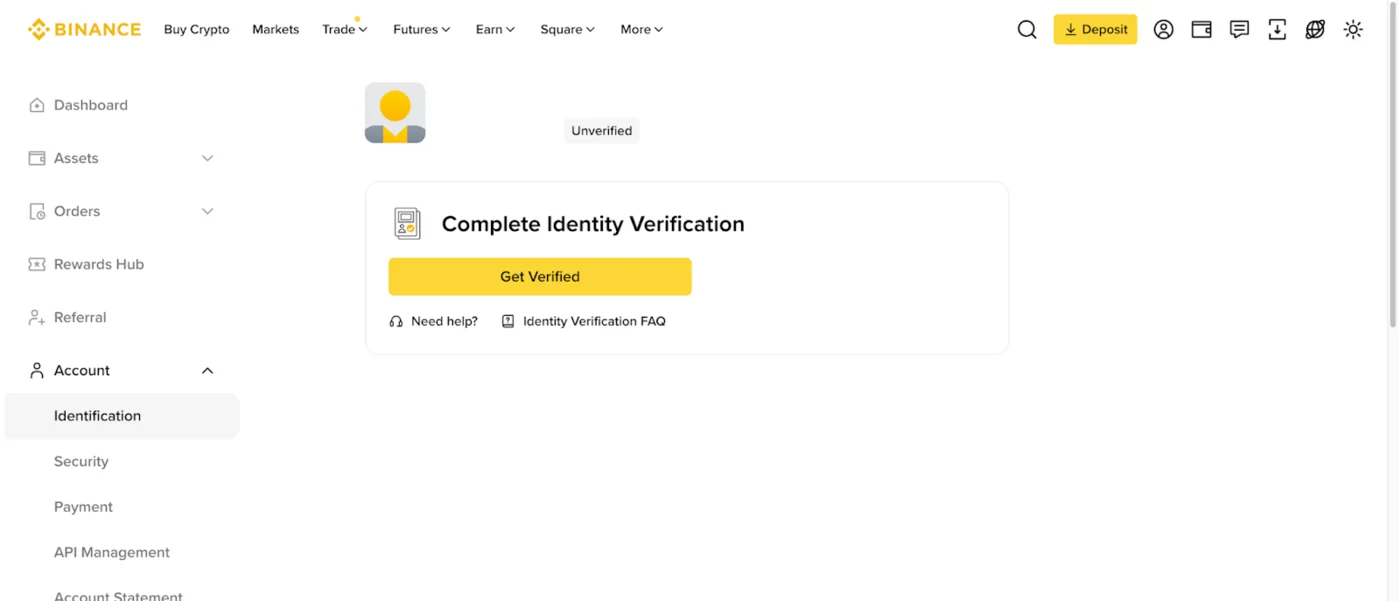
Task: Click the page vertical scrollbar
Action: tap(1393, 165)
